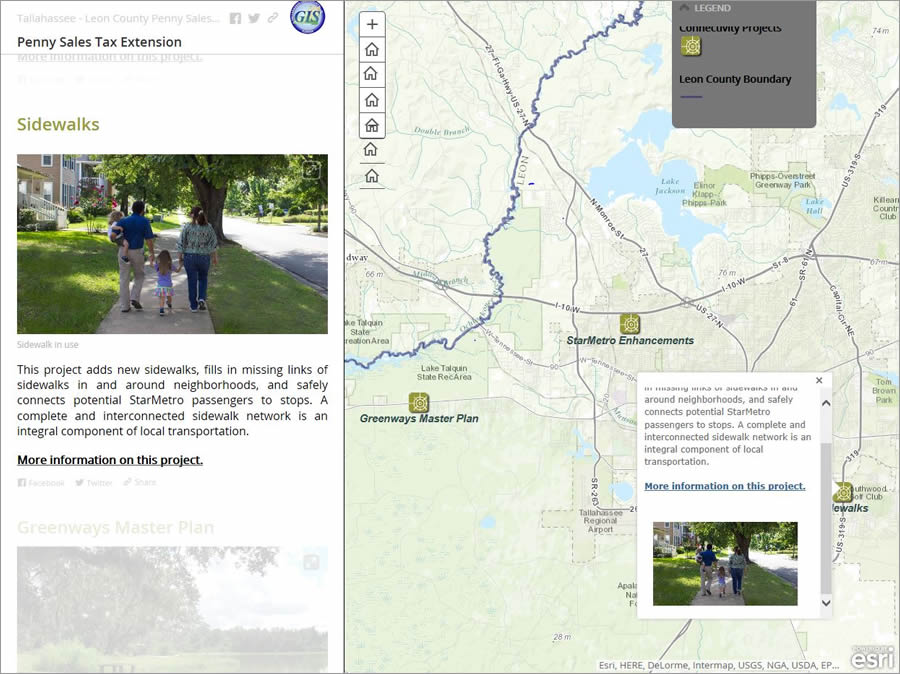Click the Share option under the sidewalk description
The height and width of the screenshot is (674, 900).
click(x=139, y=482)
